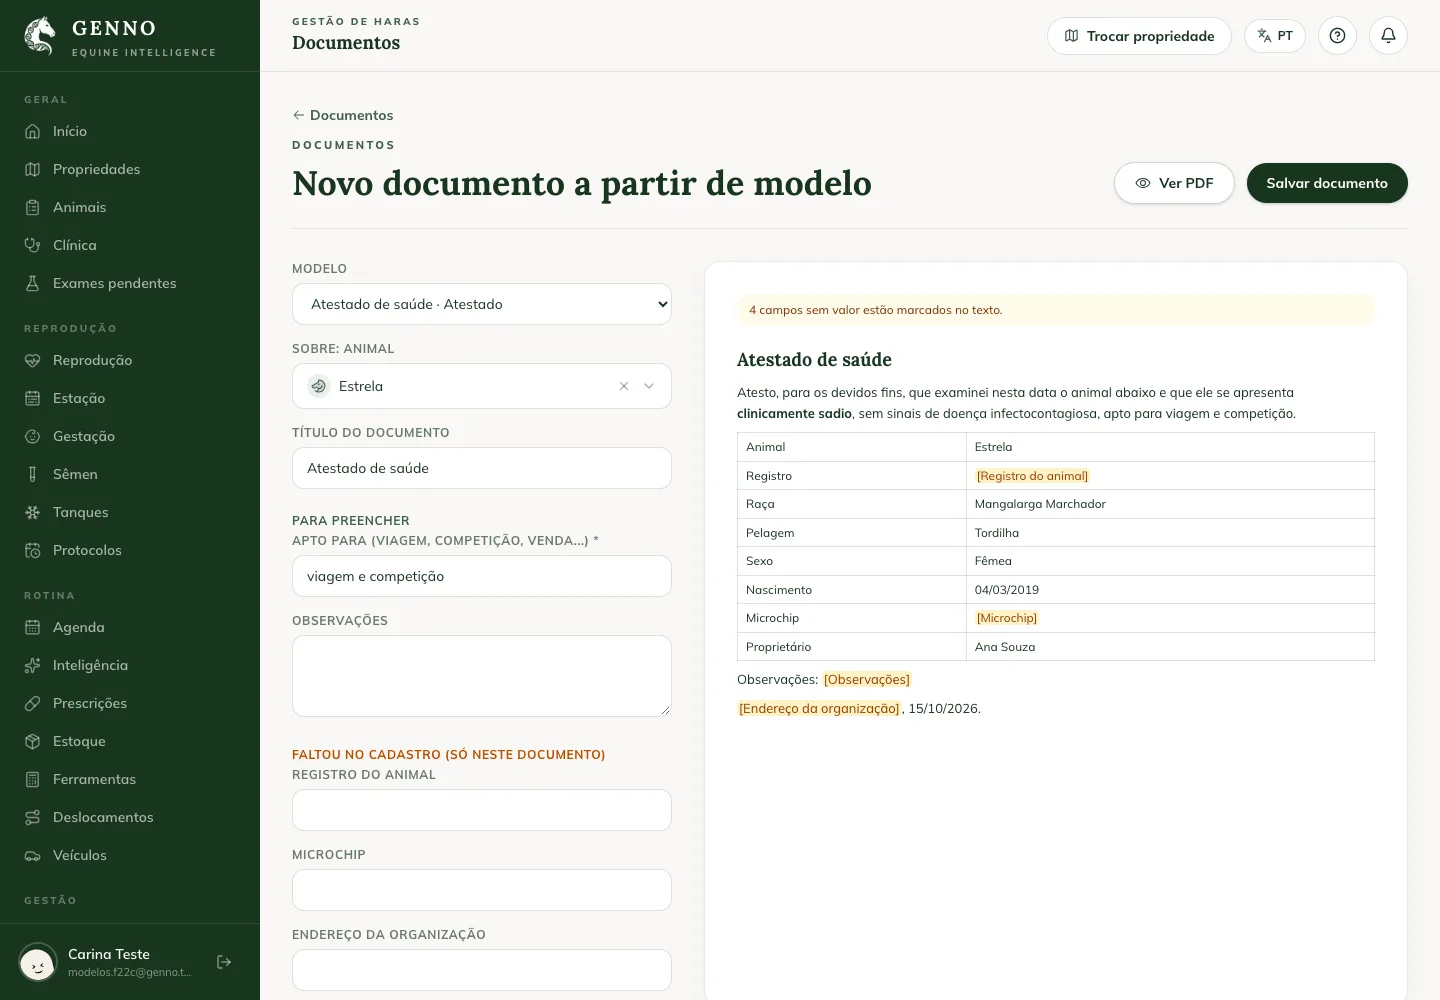Click the Veículos car icon
Viewport: 1440px width, 1000px height.
click(33, 855)
